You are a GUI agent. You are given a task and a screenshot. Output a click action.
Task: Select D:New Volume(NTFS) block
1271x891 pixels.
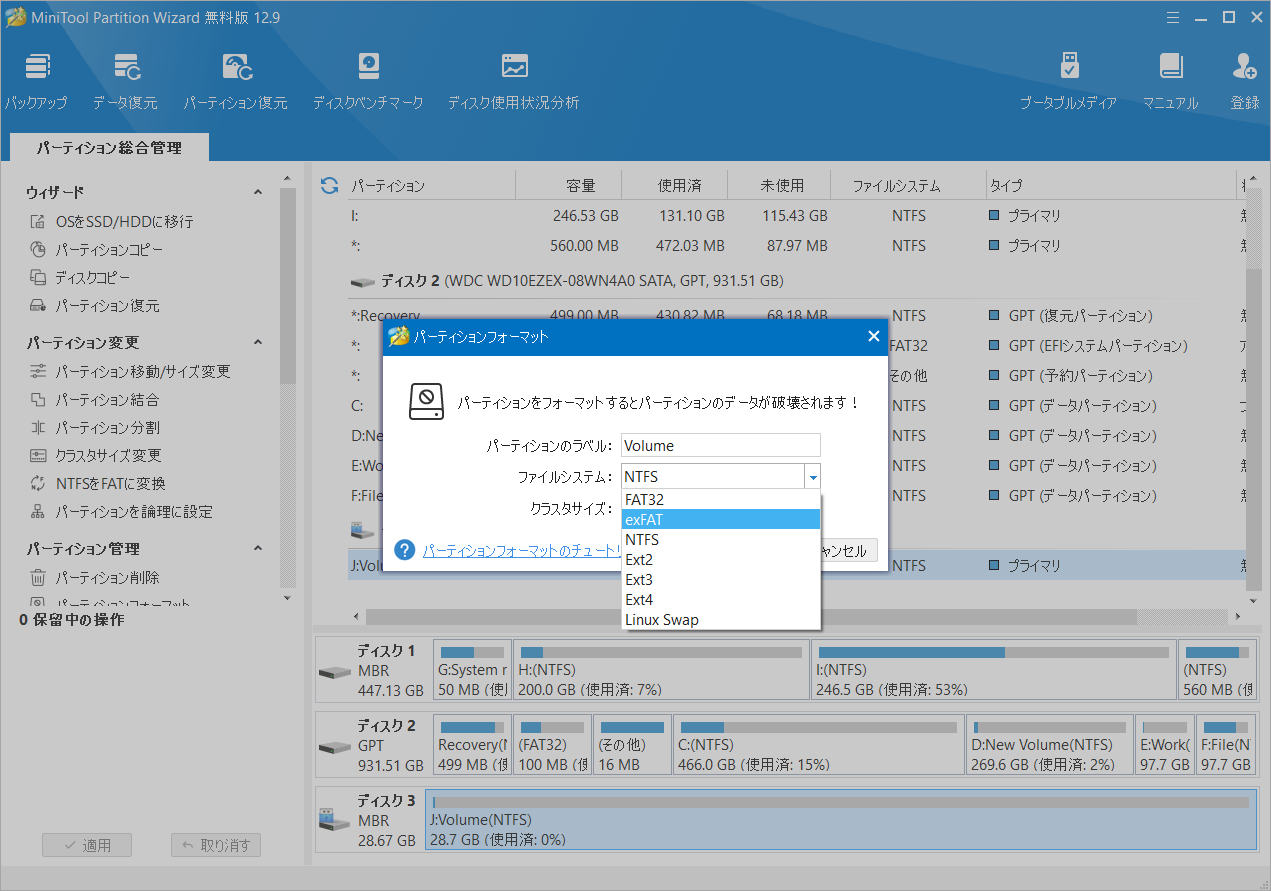tap(1050, 745)
